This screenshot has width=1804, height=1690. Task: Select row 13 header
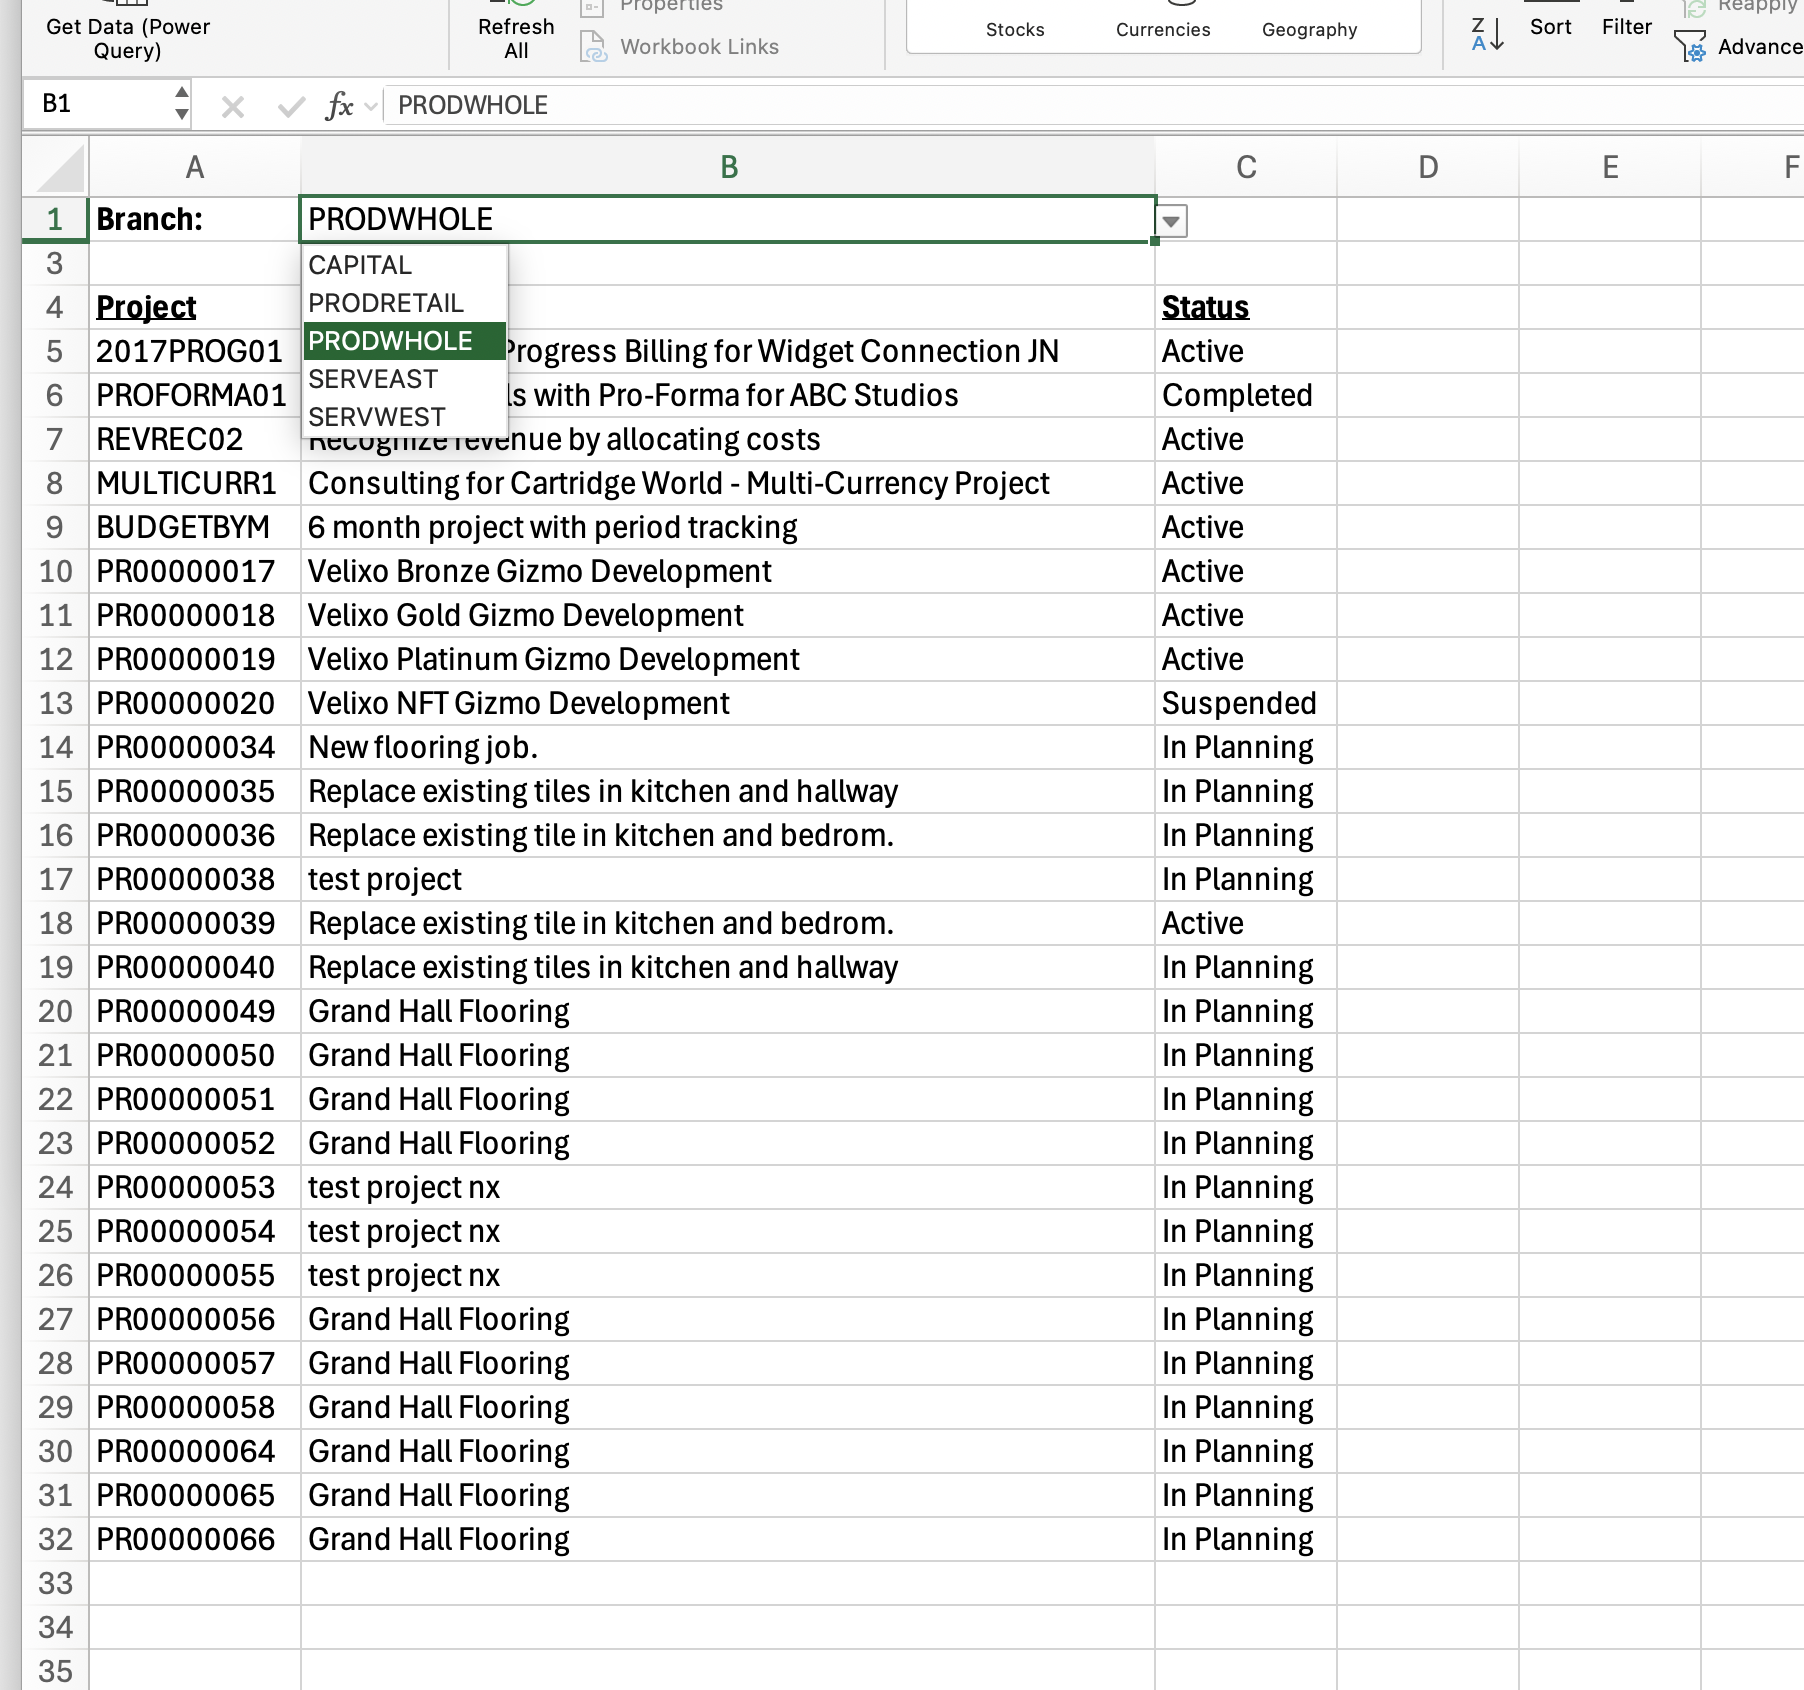[55, 703]
